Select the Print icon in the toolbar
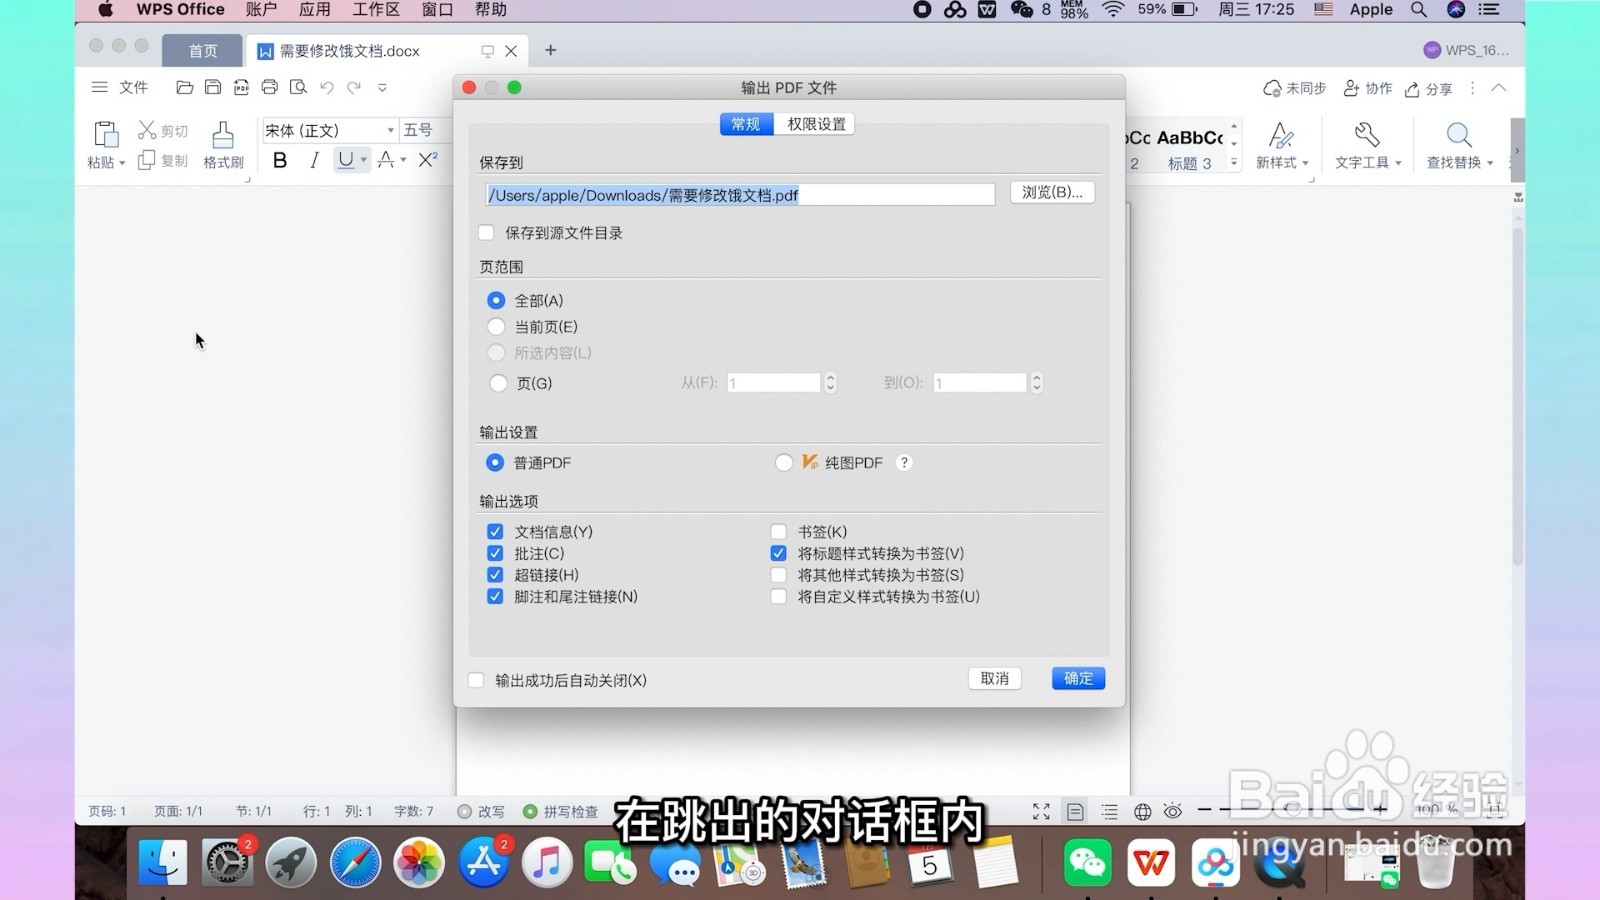 coord(269,88)
